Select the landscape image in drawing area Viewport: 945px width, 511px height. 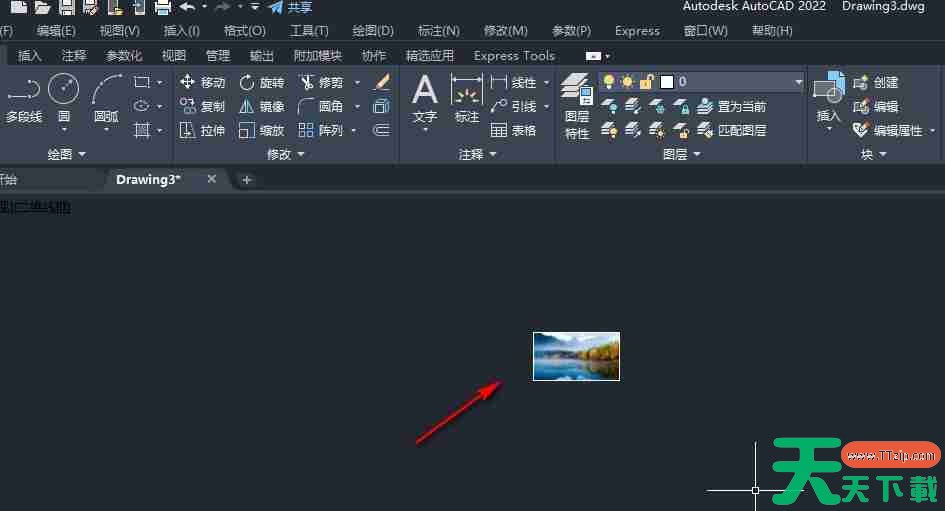click(576, 356)
